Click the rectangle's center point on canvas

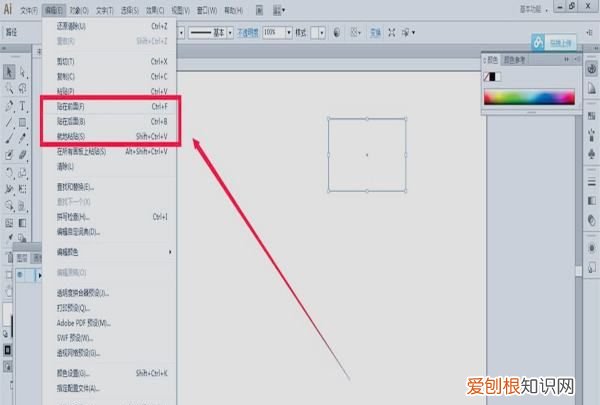[x=367, y=155]
